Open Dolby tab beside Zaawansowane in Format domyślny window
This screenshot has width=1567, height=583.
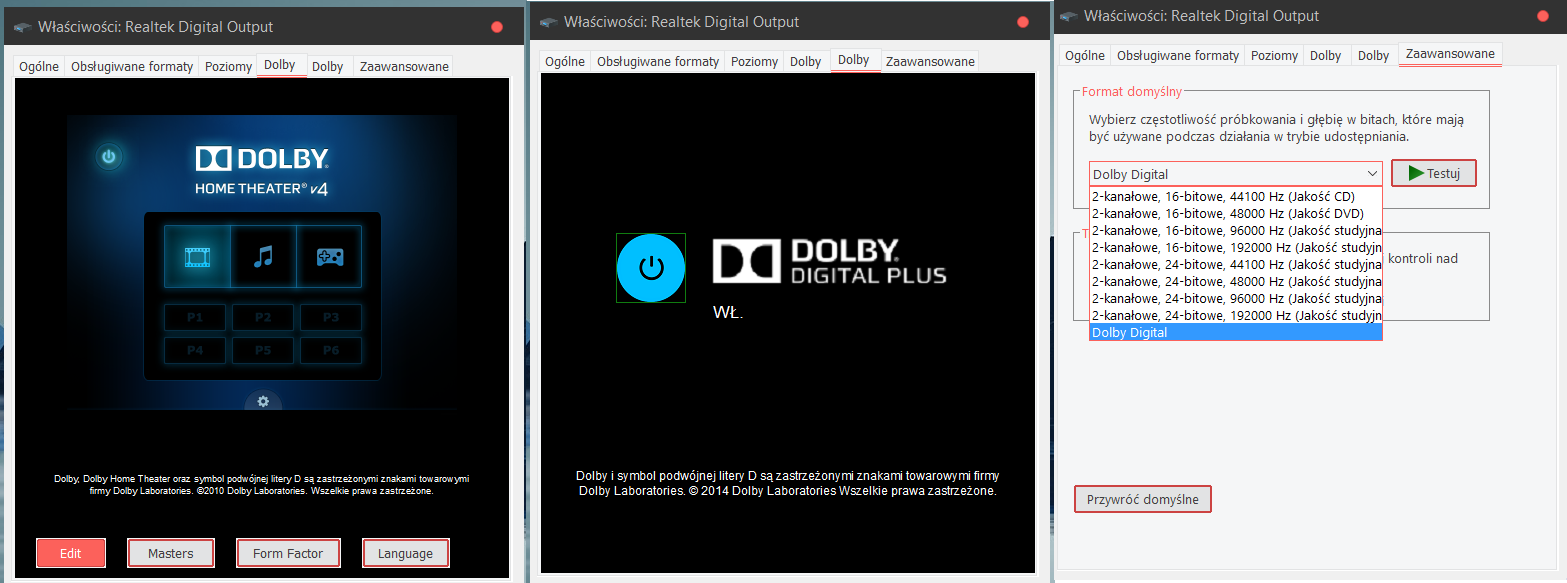1374,56
